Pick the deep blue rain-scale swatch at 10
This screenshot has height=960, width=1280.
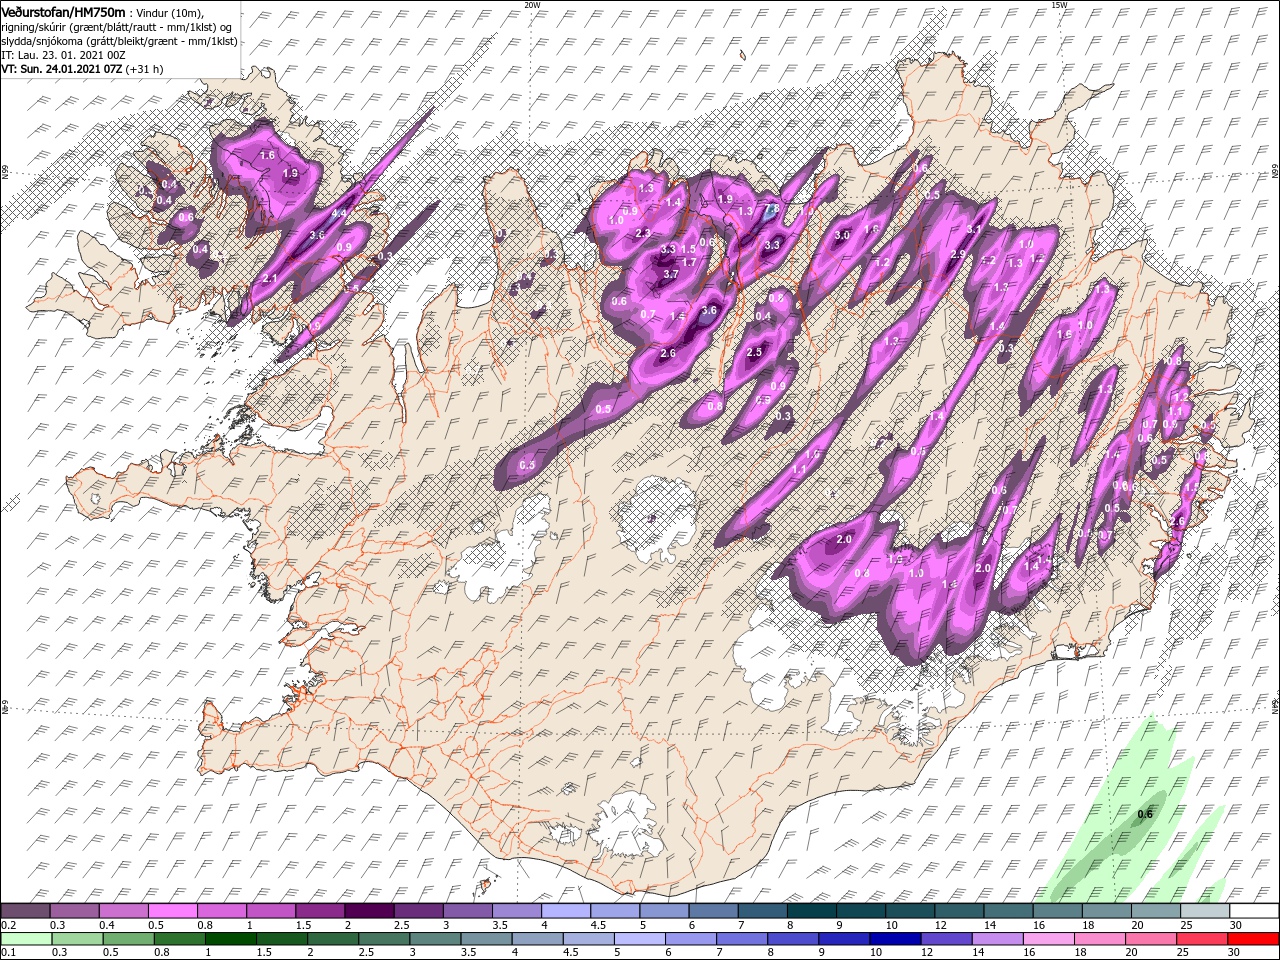(894, 939)
